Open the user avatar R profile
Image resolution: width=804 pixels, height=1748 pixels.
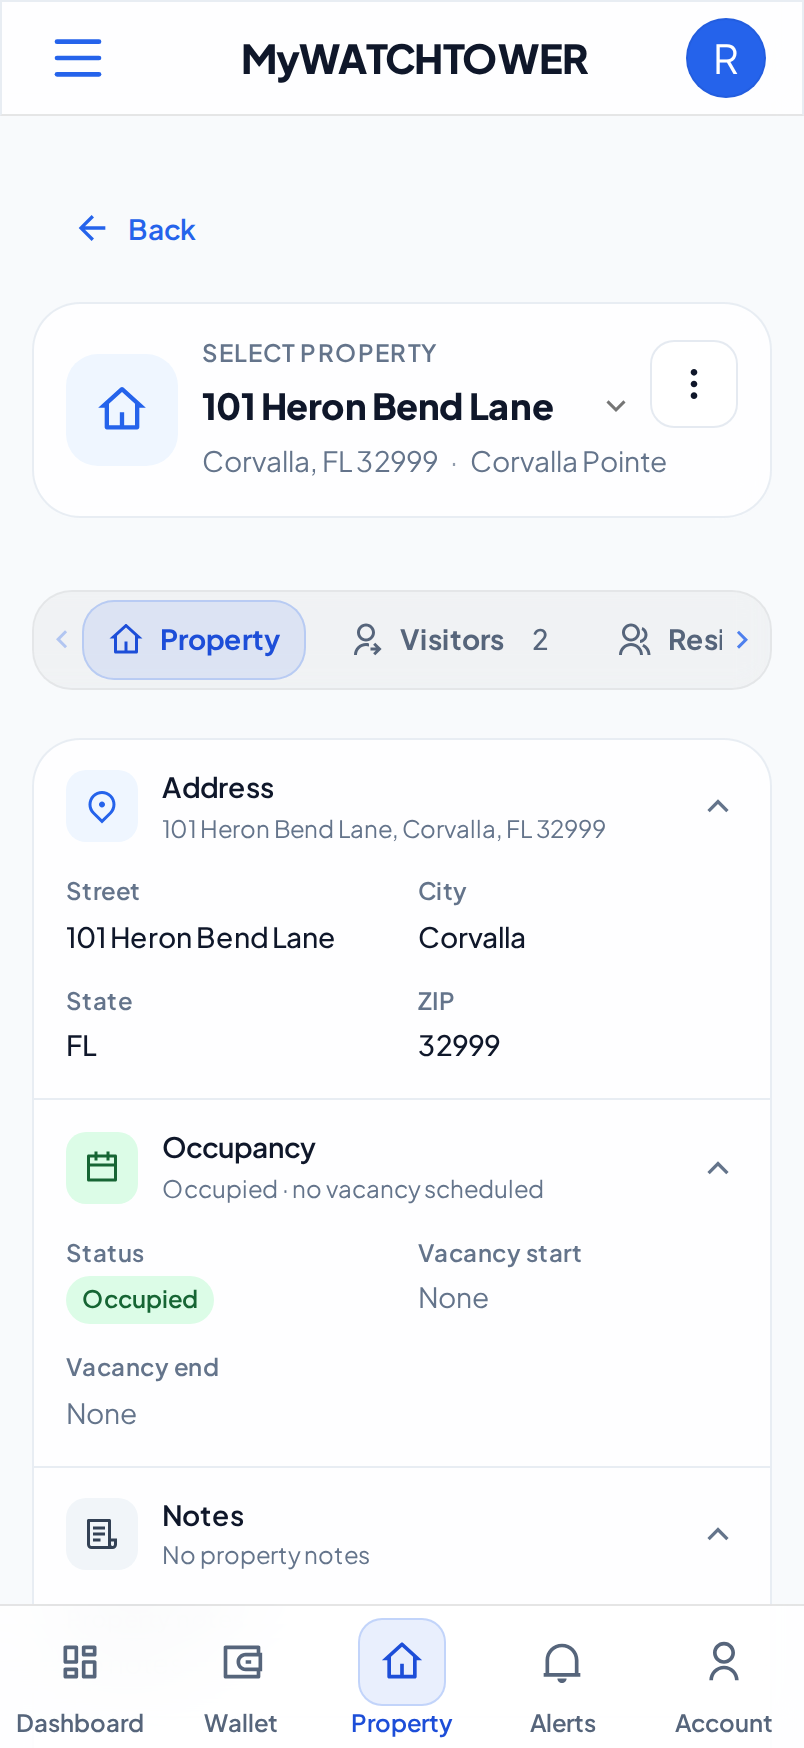click(x=726, y=58)
